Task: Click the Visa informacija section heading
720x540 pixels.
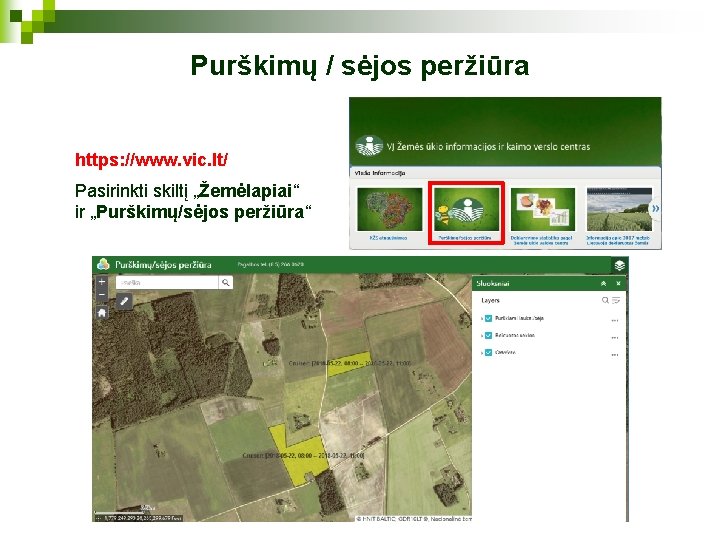Action: click(379, 173)
